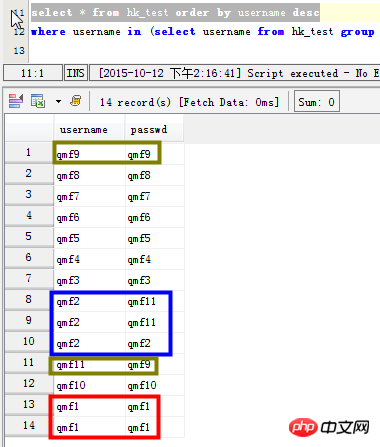The height and width of the screenshot is (447, 380).
Task: Click passwd cell qmf1 in row 13
Action: (155, 406)
